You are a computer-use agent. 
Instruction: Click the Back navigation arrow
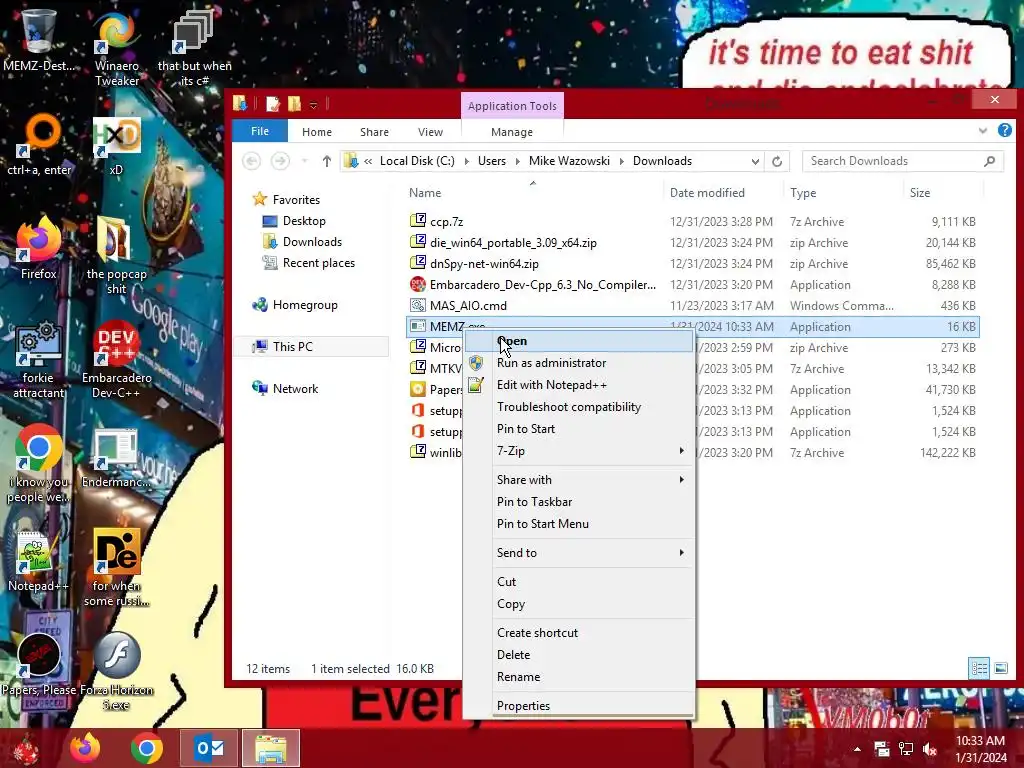click(x=251, y=161)
